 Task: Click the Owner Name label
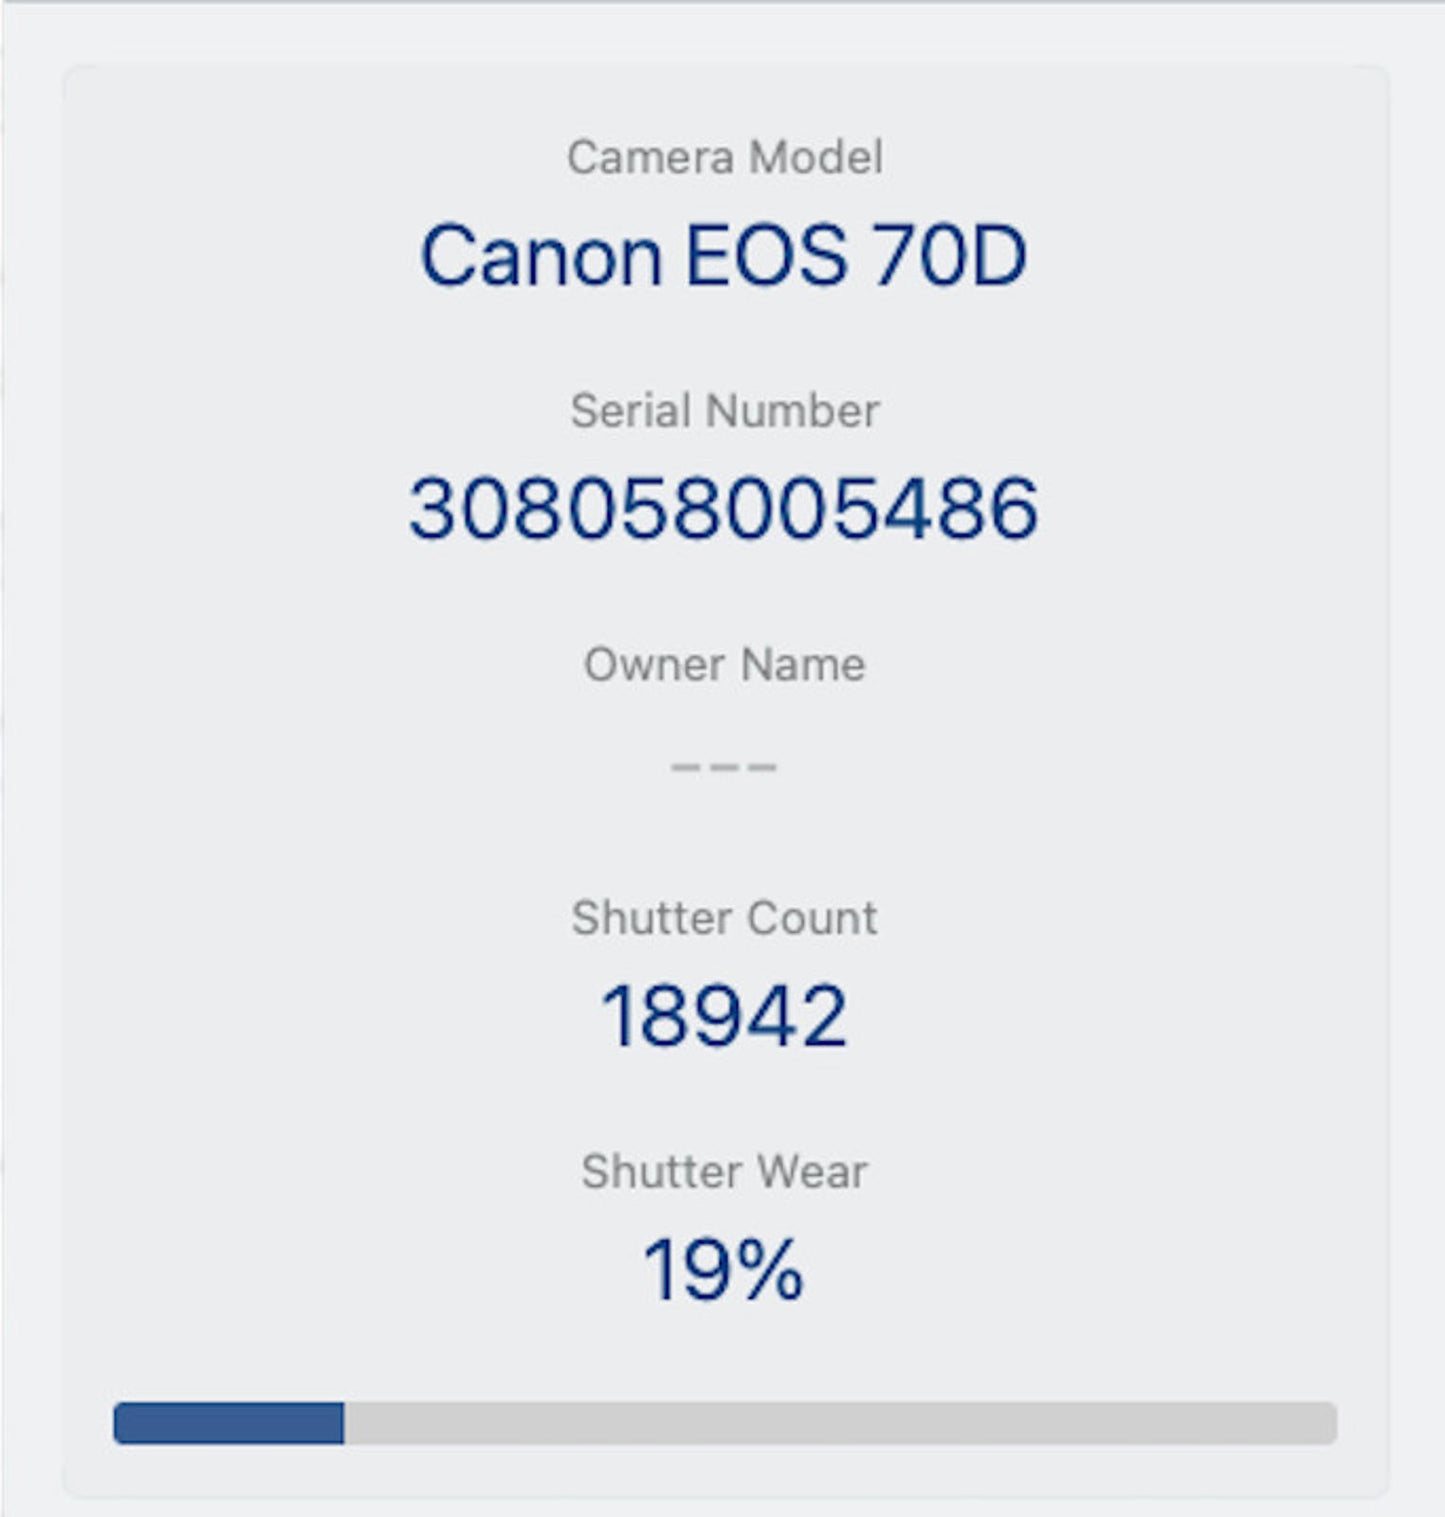[x=724, y=665]
